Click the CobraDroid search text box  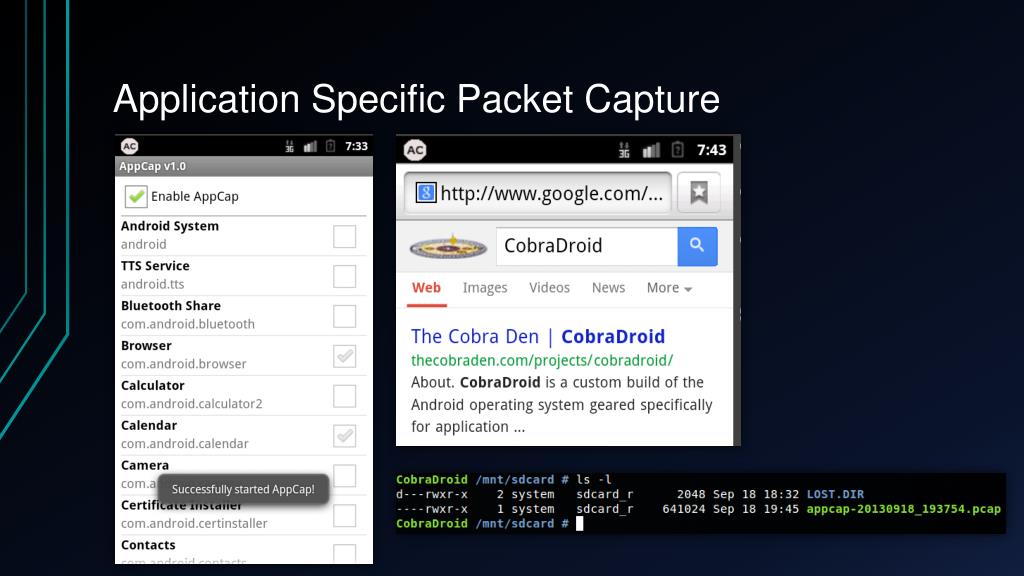[x=587, y=246]
